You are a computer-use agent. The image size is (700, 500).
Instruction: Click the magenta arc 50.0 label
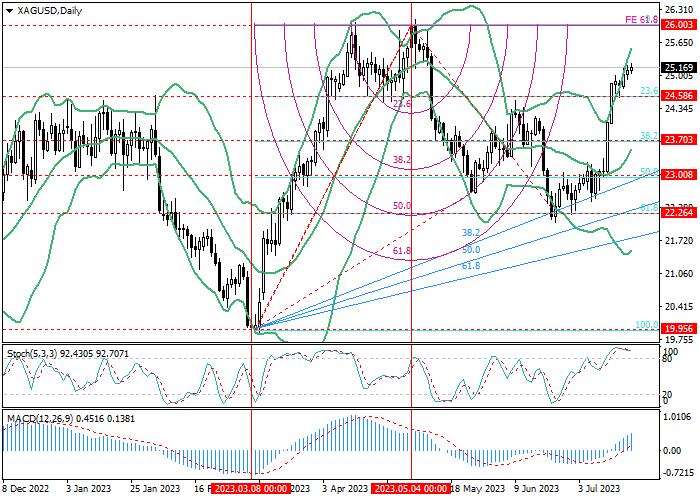pyautogui.click(x=402, y=206)
